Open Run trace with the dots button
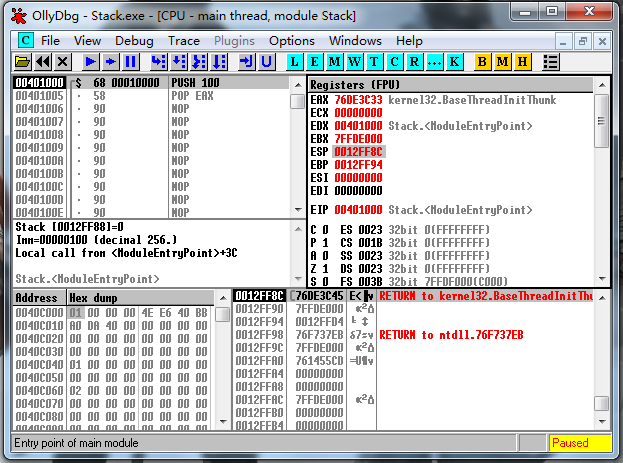Image resolution: width=623 pixels, height=463 pixels. click(435, 62)
